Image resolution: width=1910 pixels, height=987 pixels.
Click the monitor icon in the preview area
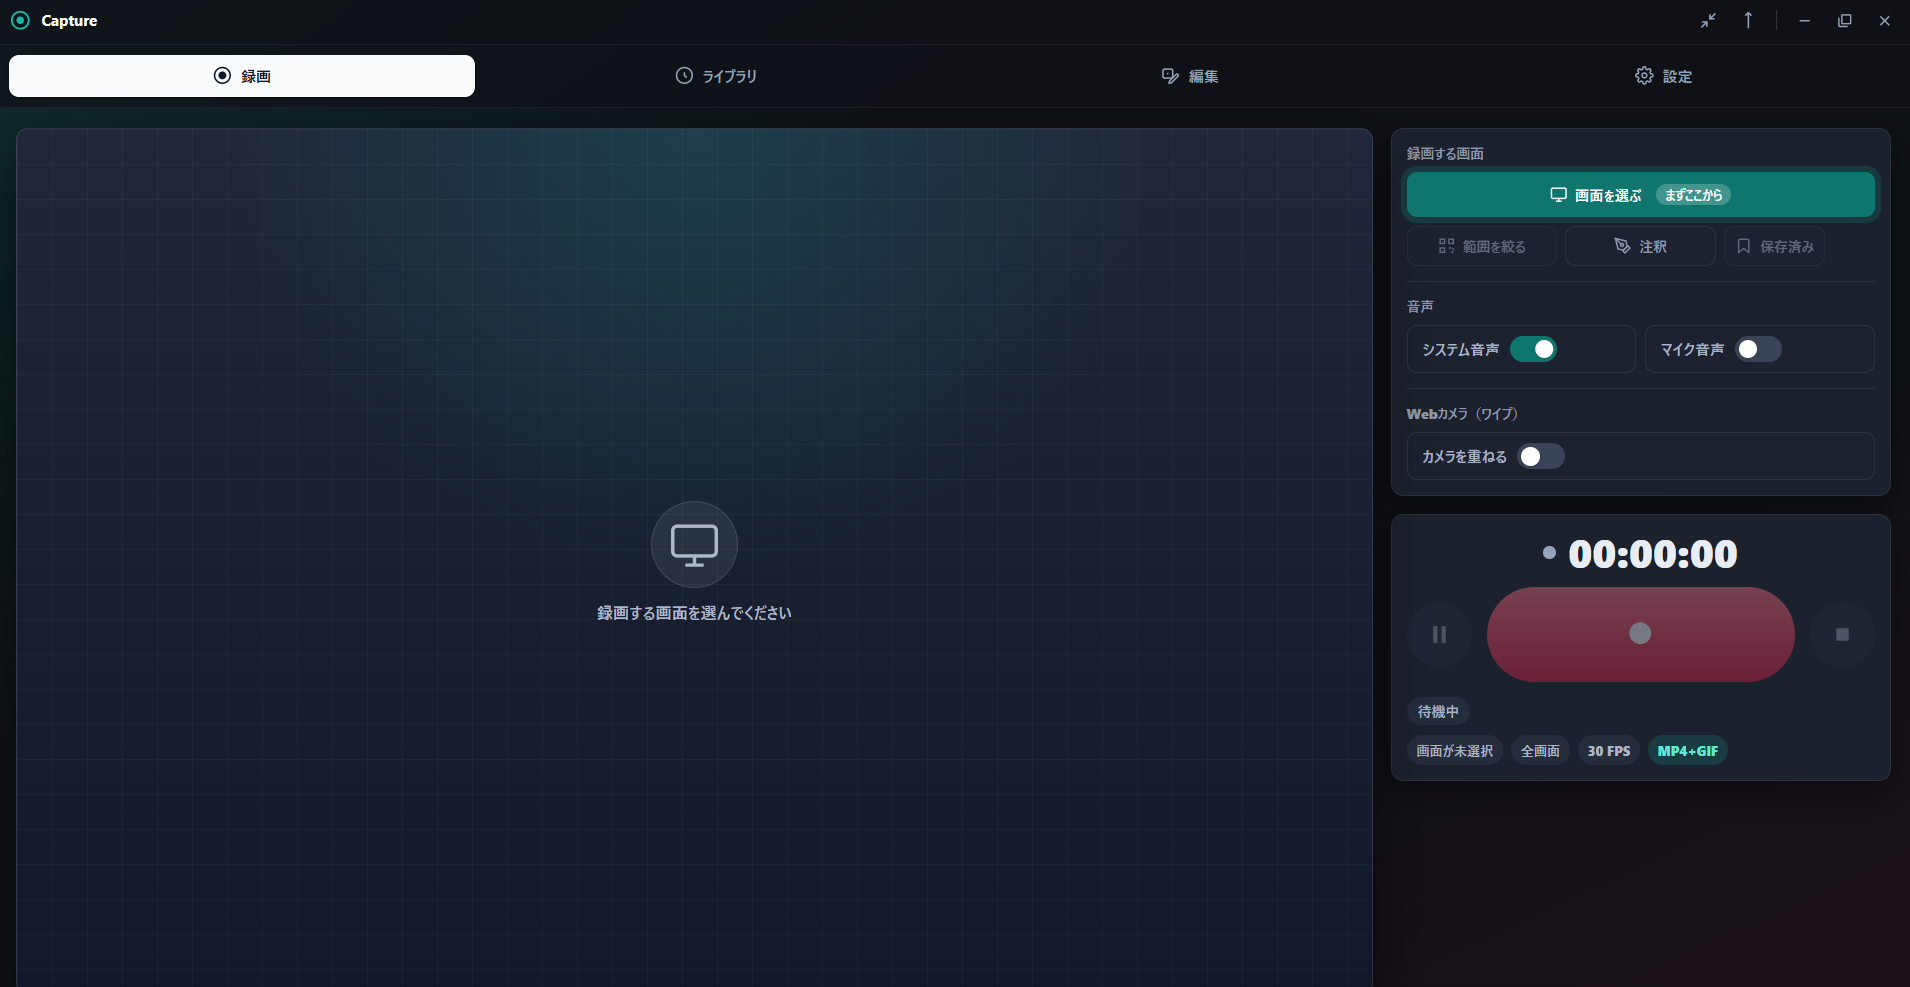pos(694,544)
